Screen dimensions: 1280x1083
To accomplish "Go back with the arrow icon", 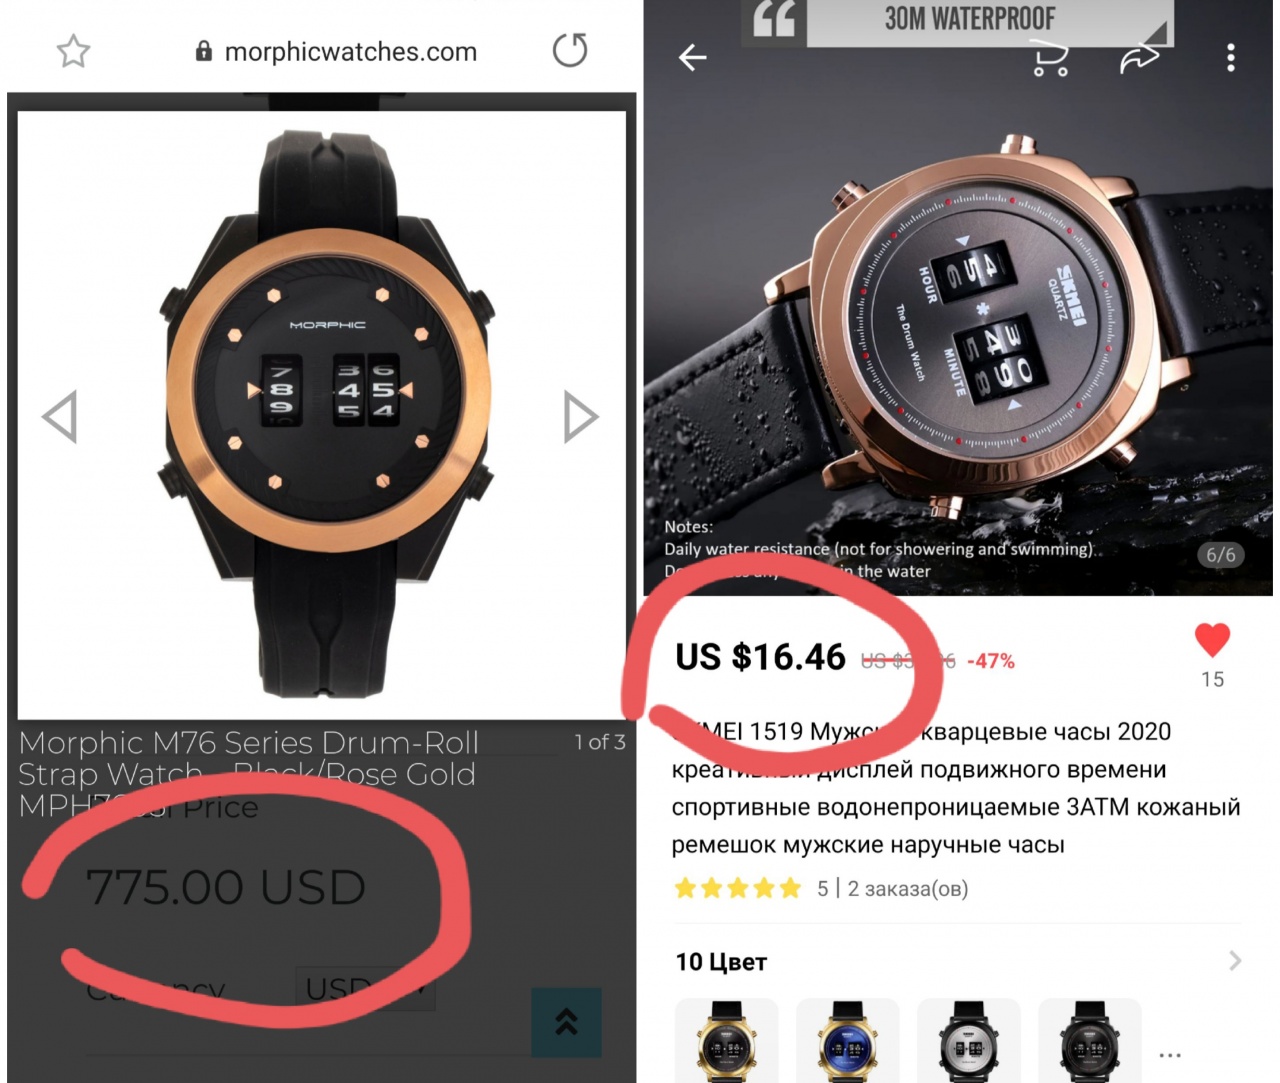I will 692,58.
